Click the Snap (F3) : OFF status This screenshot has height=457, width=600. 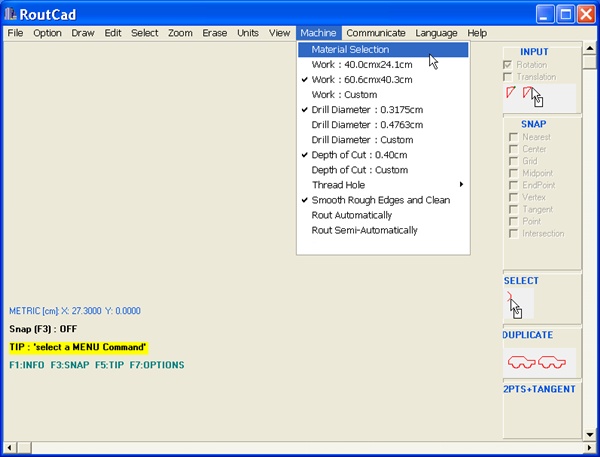click(x=43, y=329)
